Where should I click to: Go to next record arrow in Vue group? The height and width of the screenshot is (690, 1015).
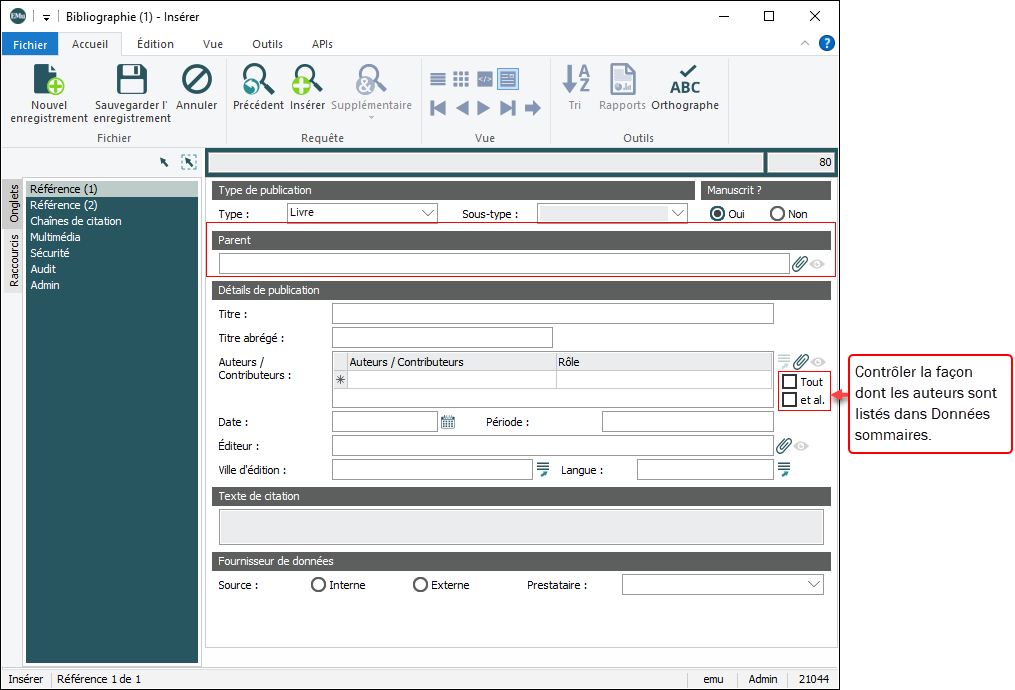(x=484, y=108)
